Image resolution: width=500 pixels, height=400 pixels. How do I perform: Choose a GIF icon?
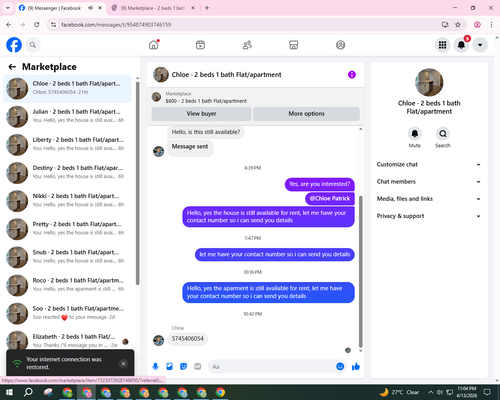pos(198,367)
